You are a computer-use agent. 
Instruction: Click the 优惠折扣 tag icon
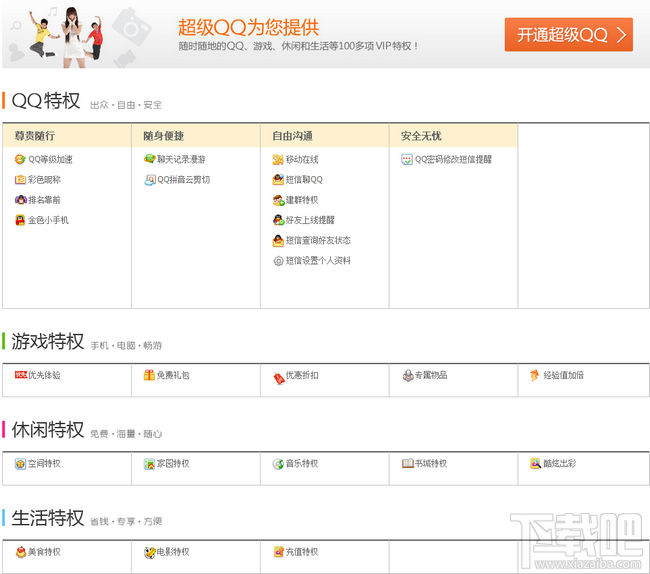(x=279, y=378)
